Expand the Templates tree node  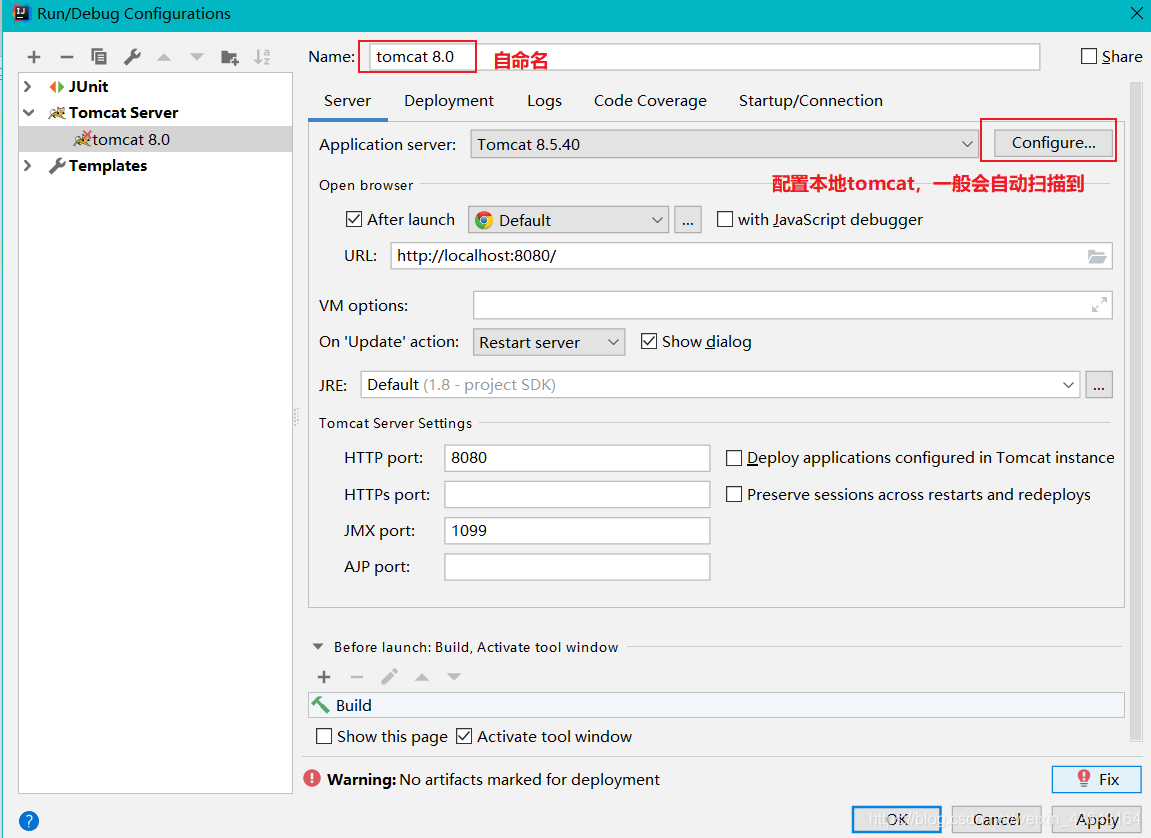pyautogui.click(x=28, y=166)
